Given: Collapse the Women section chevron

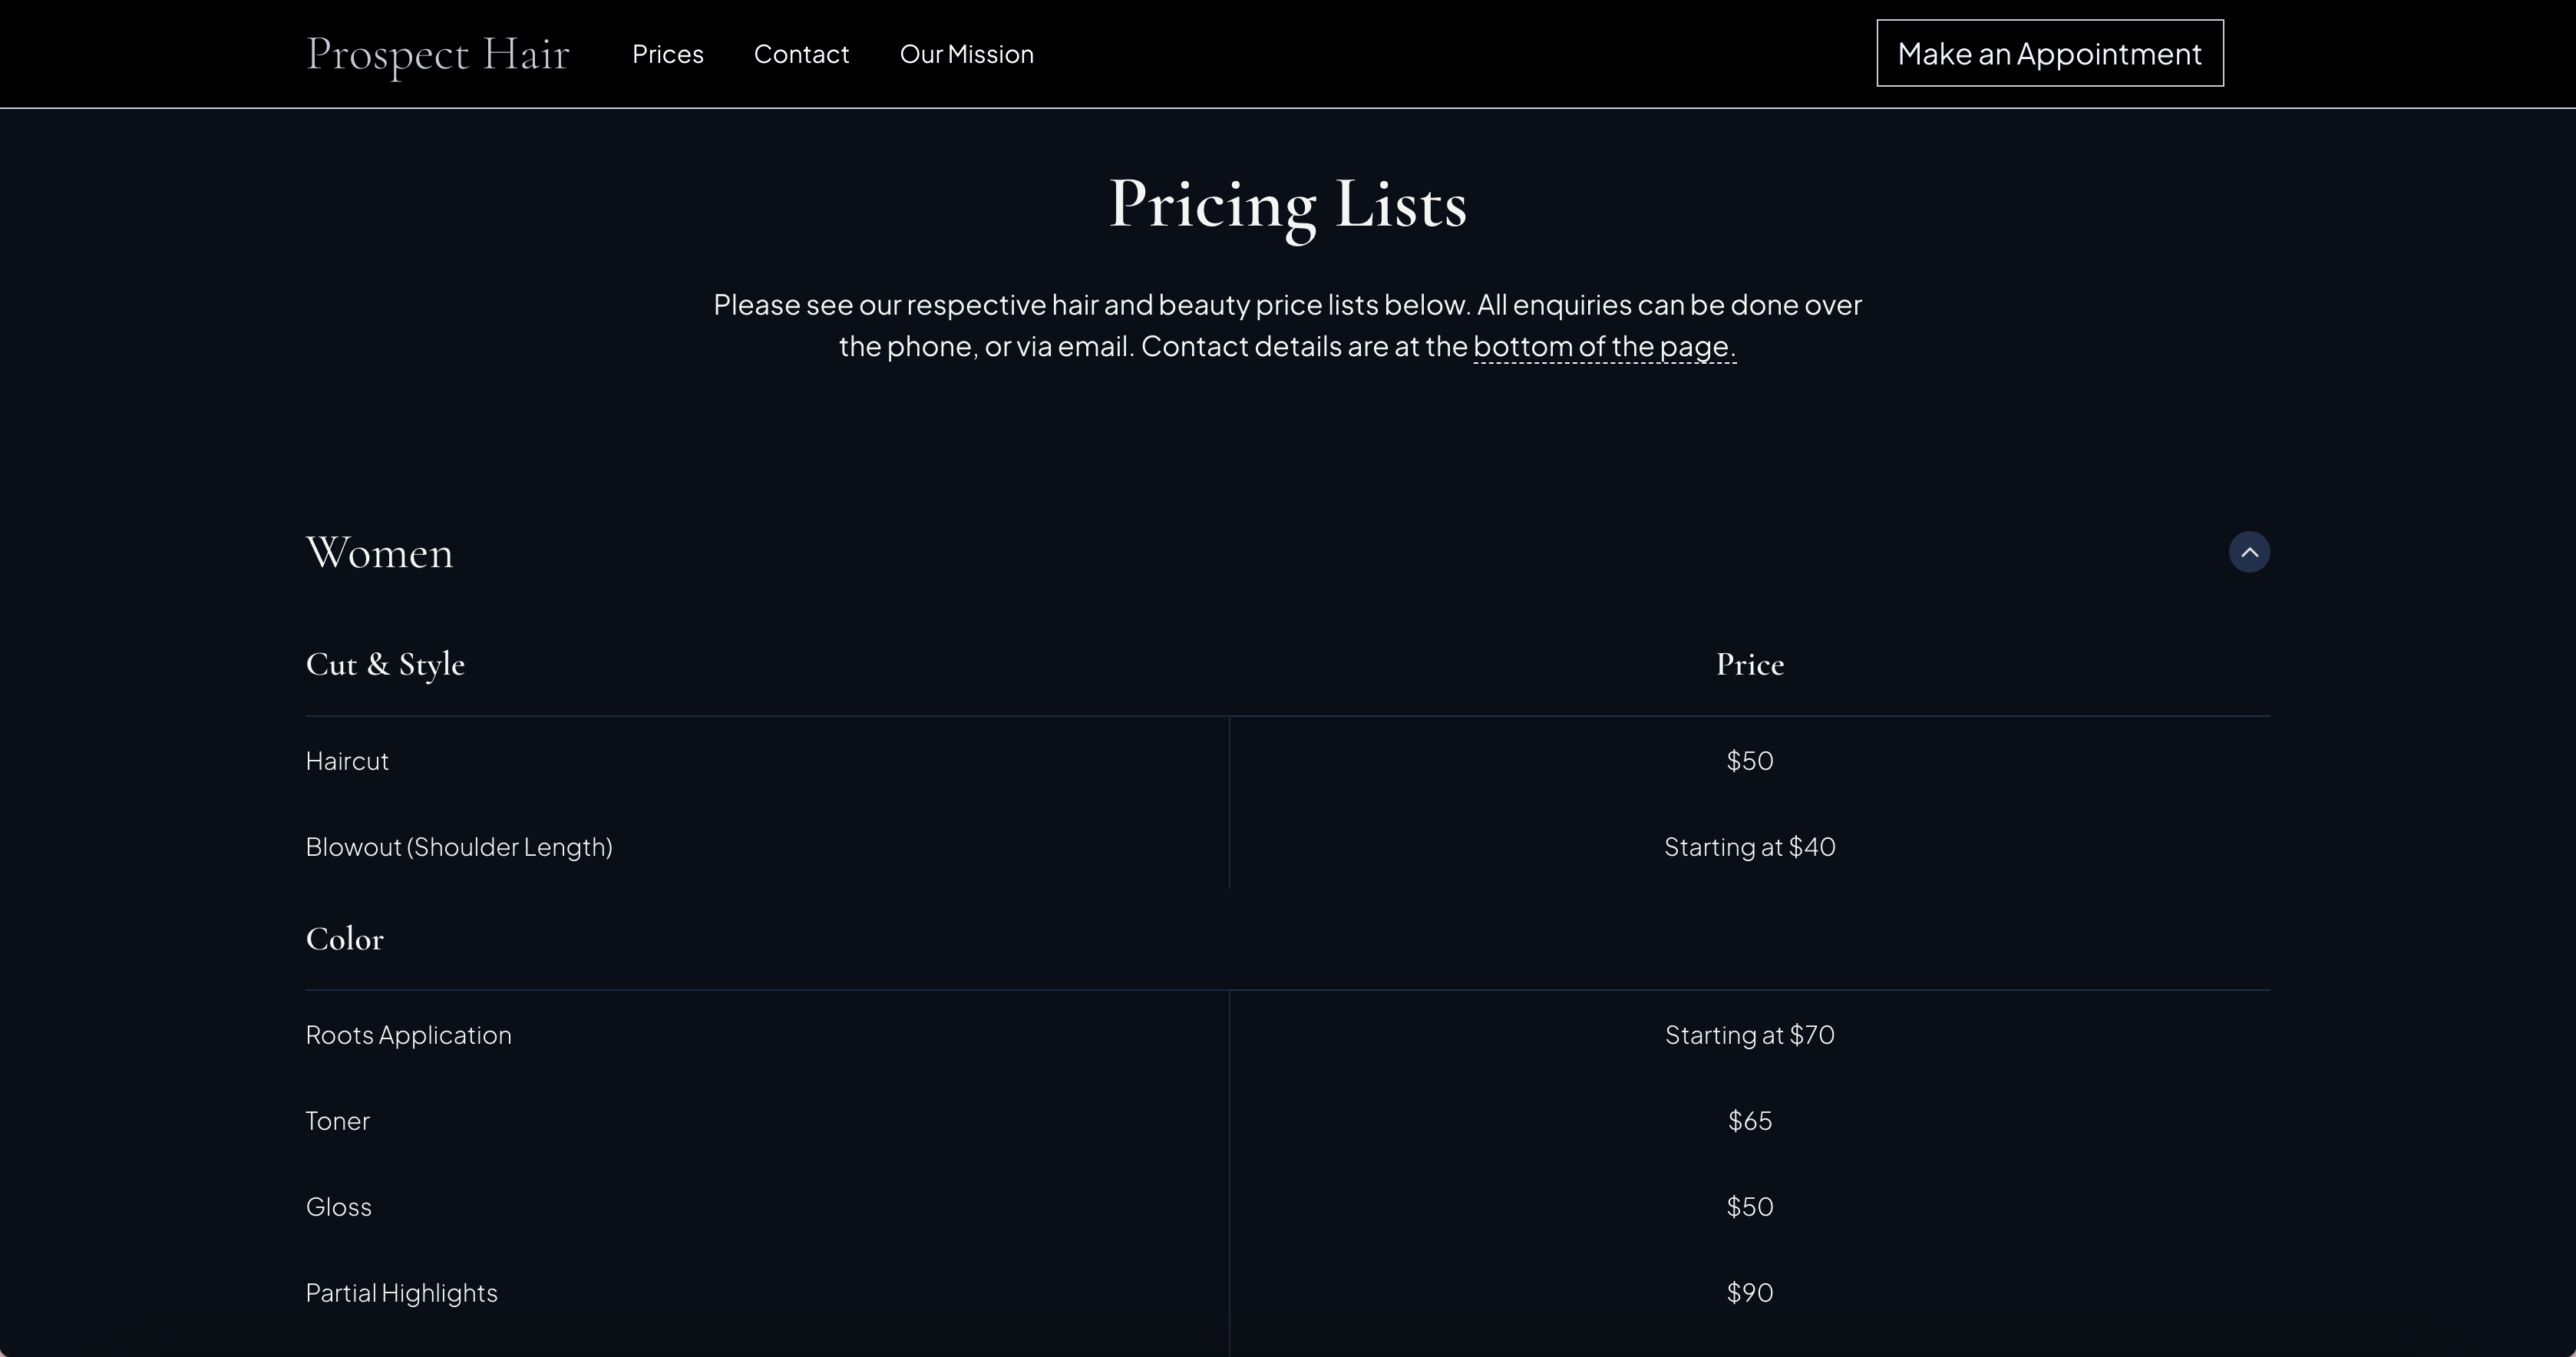Looking at the screenshot, I should [x=2250, y=551].
